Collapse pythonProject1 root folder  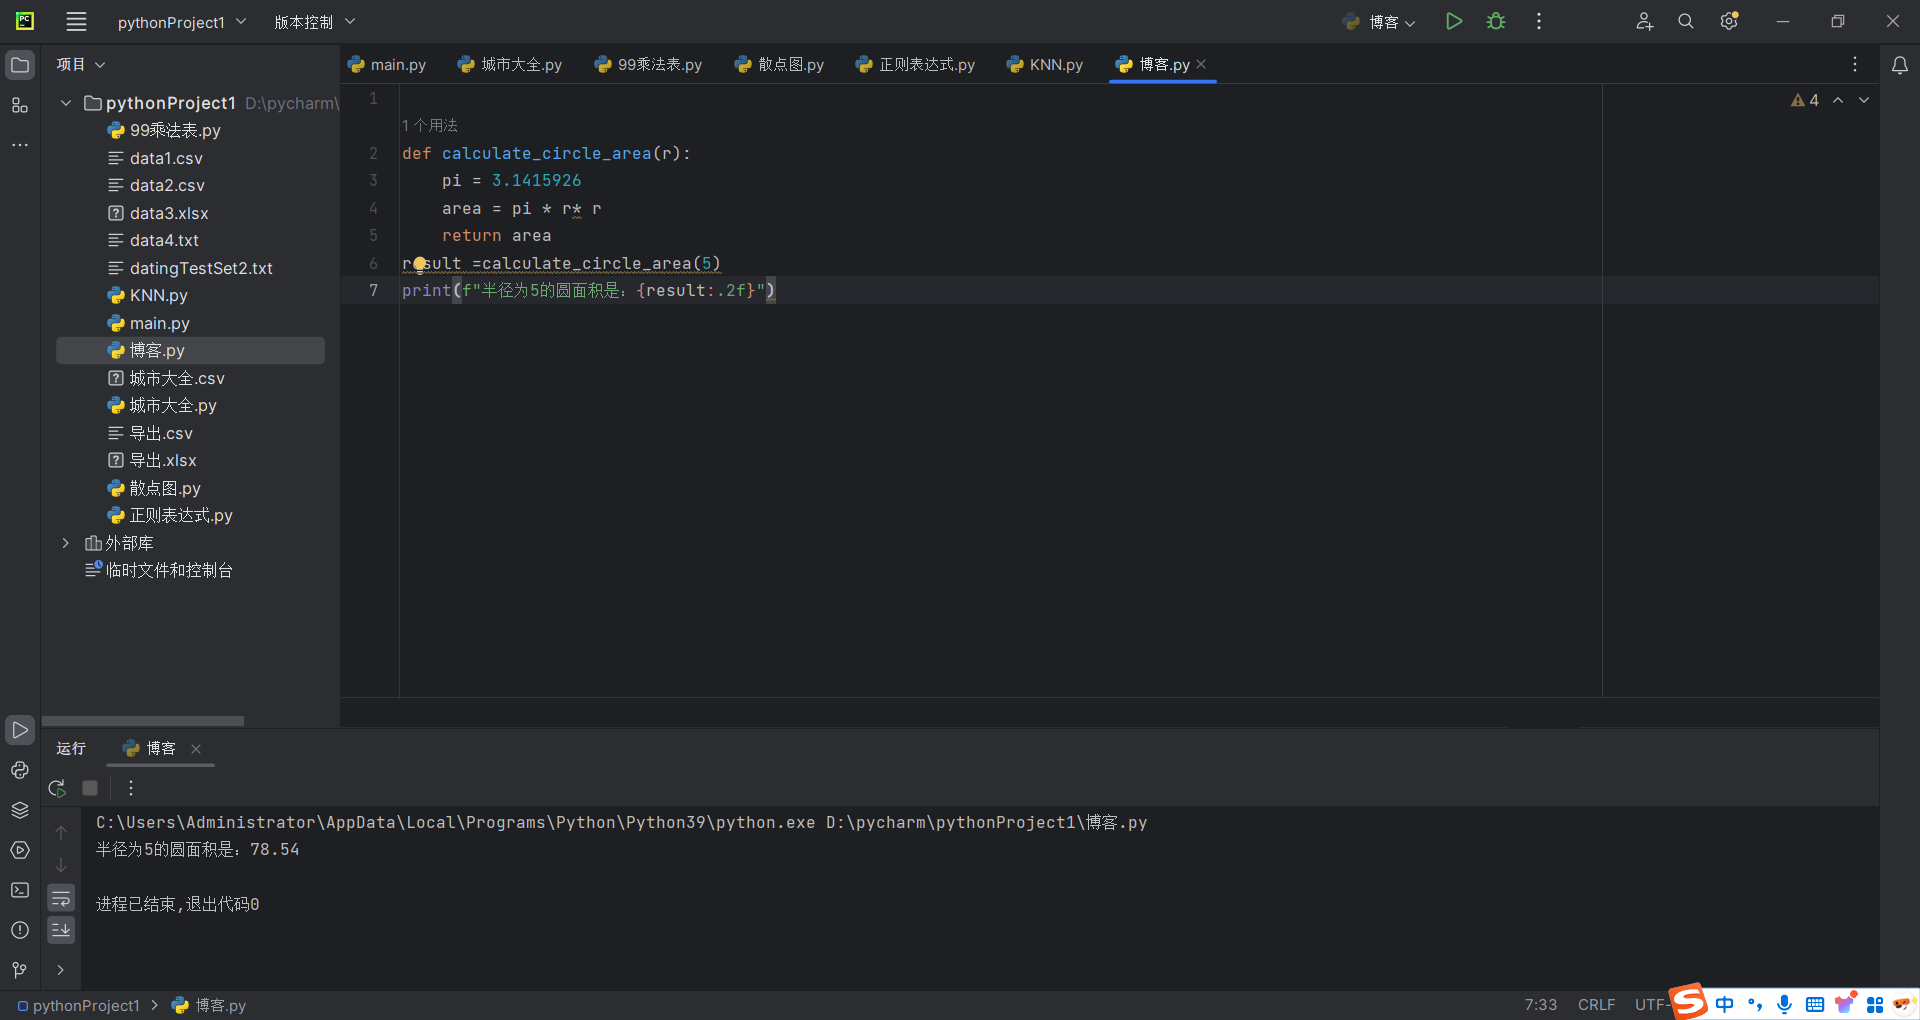click(66, 103)
